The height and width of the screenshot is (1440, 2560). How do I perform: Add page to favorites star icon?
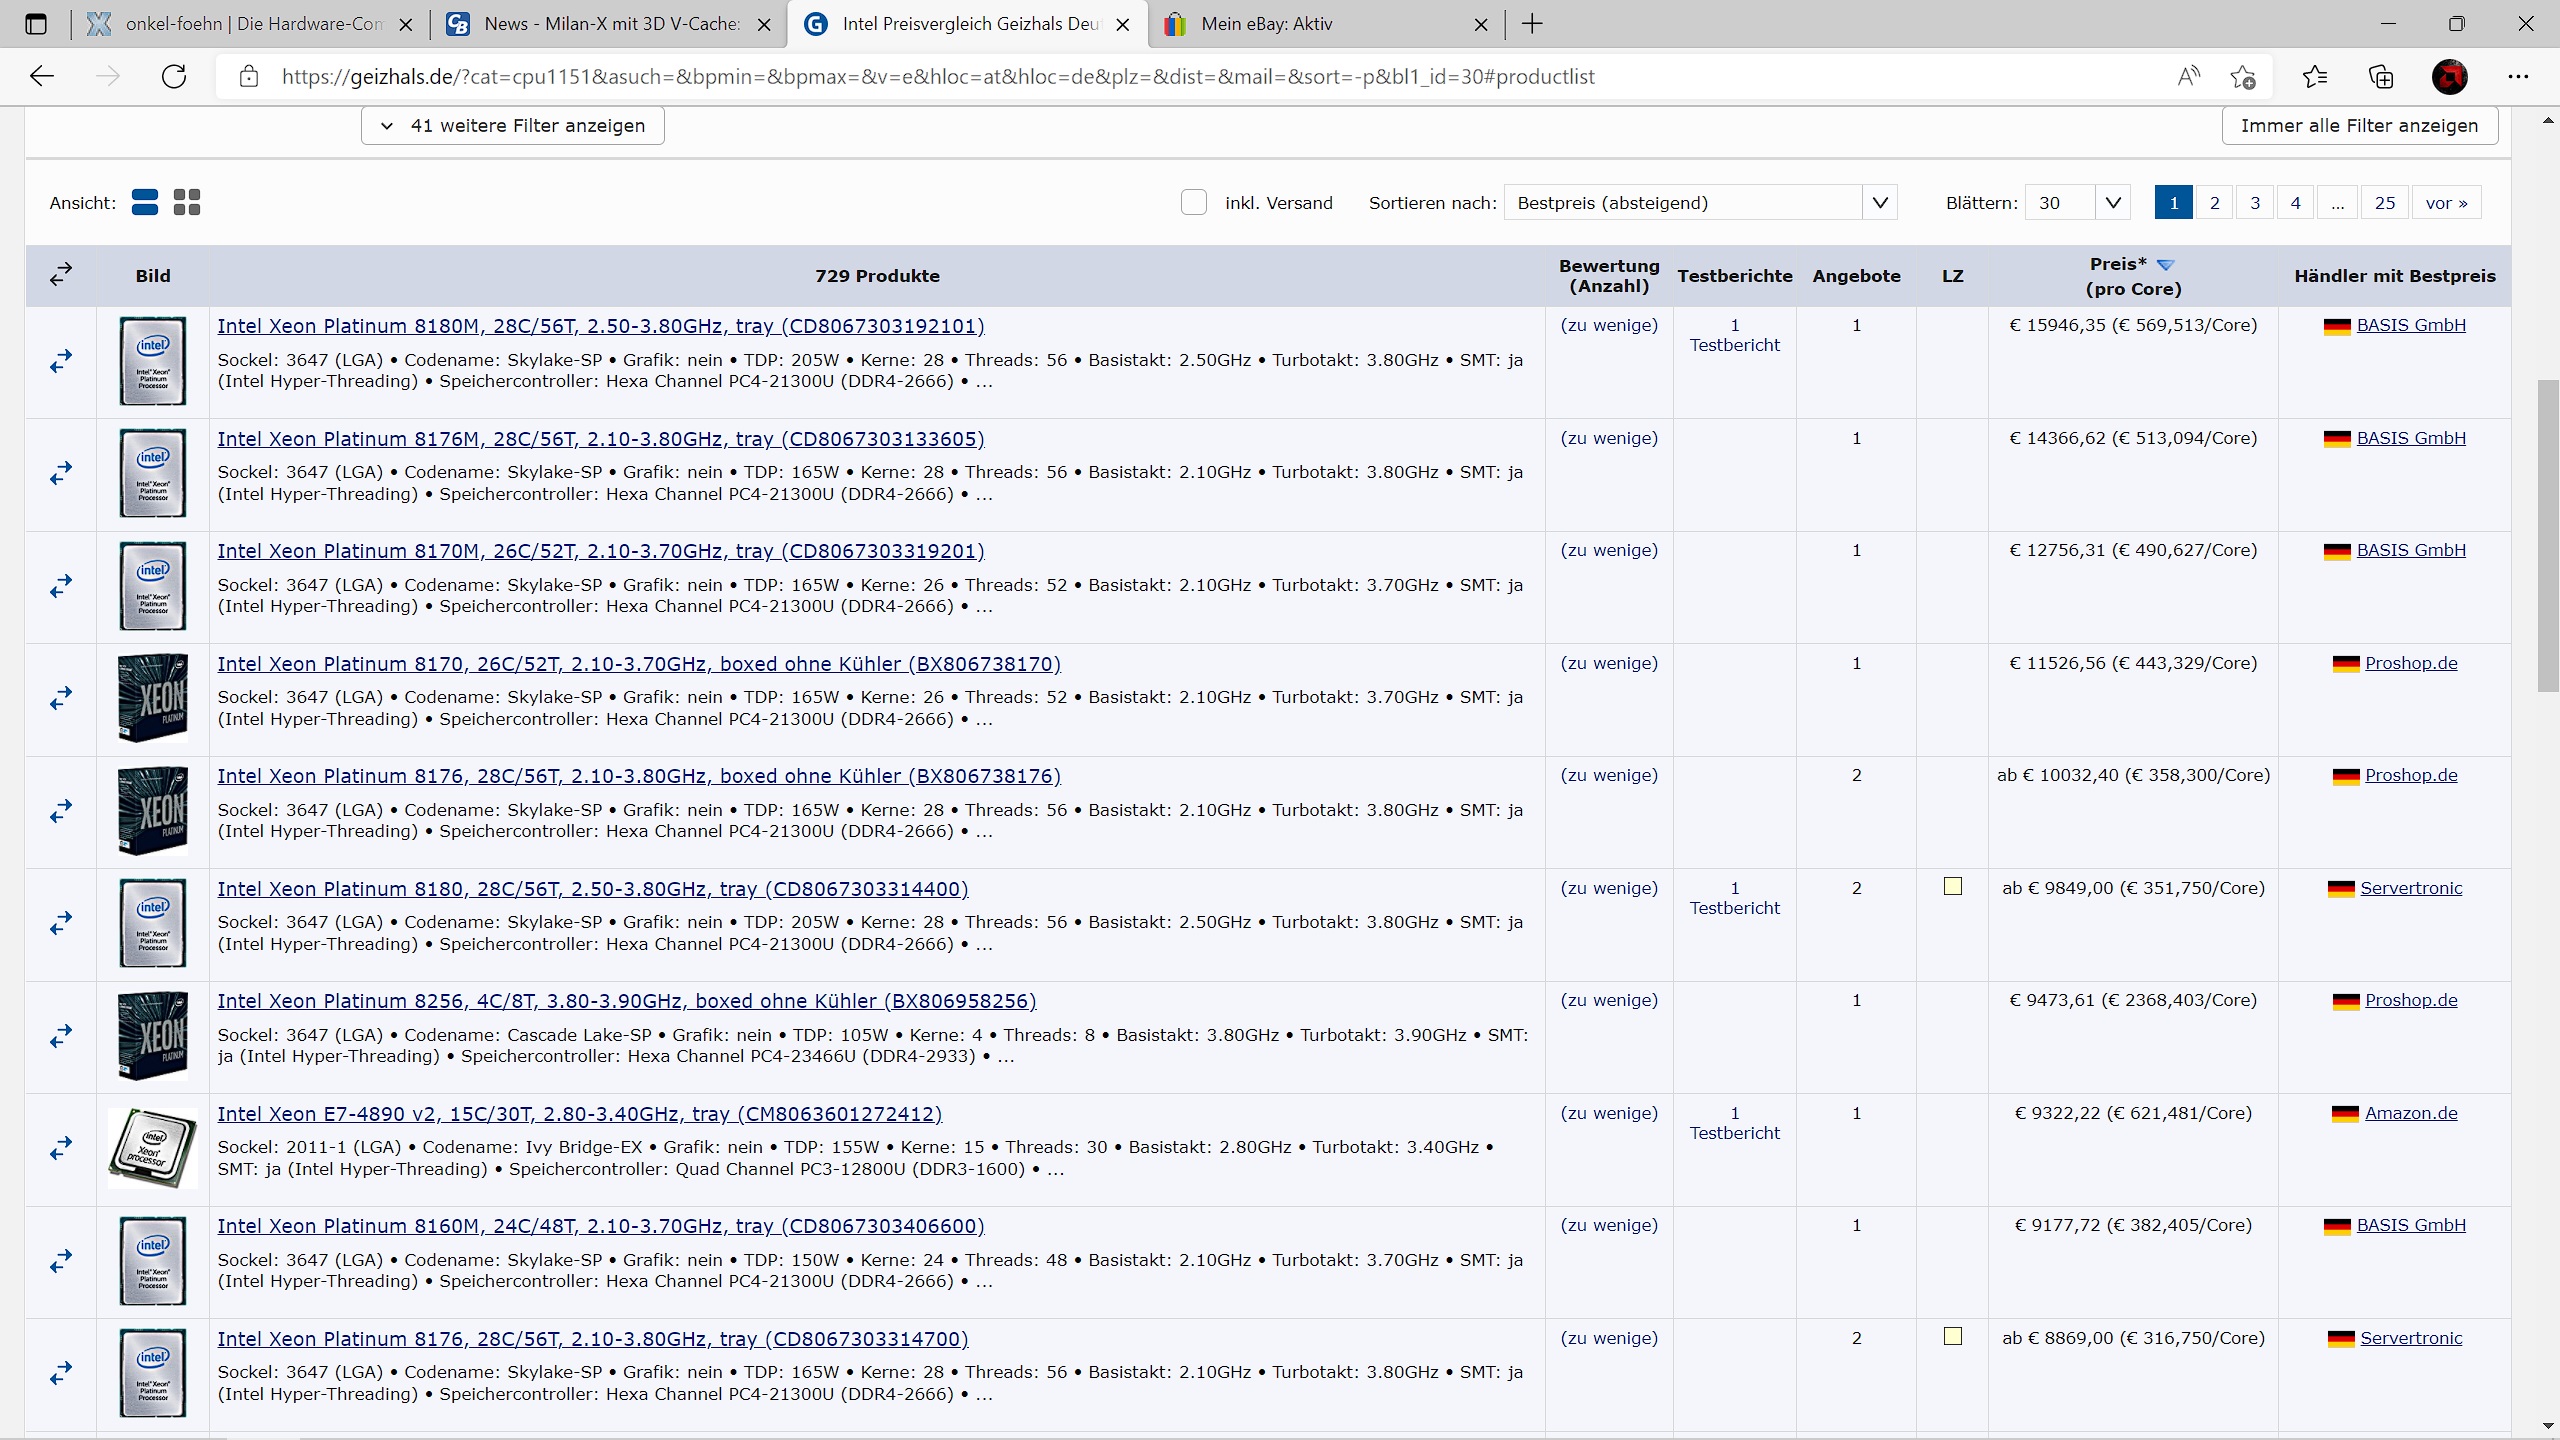(x=2243, y=77)
